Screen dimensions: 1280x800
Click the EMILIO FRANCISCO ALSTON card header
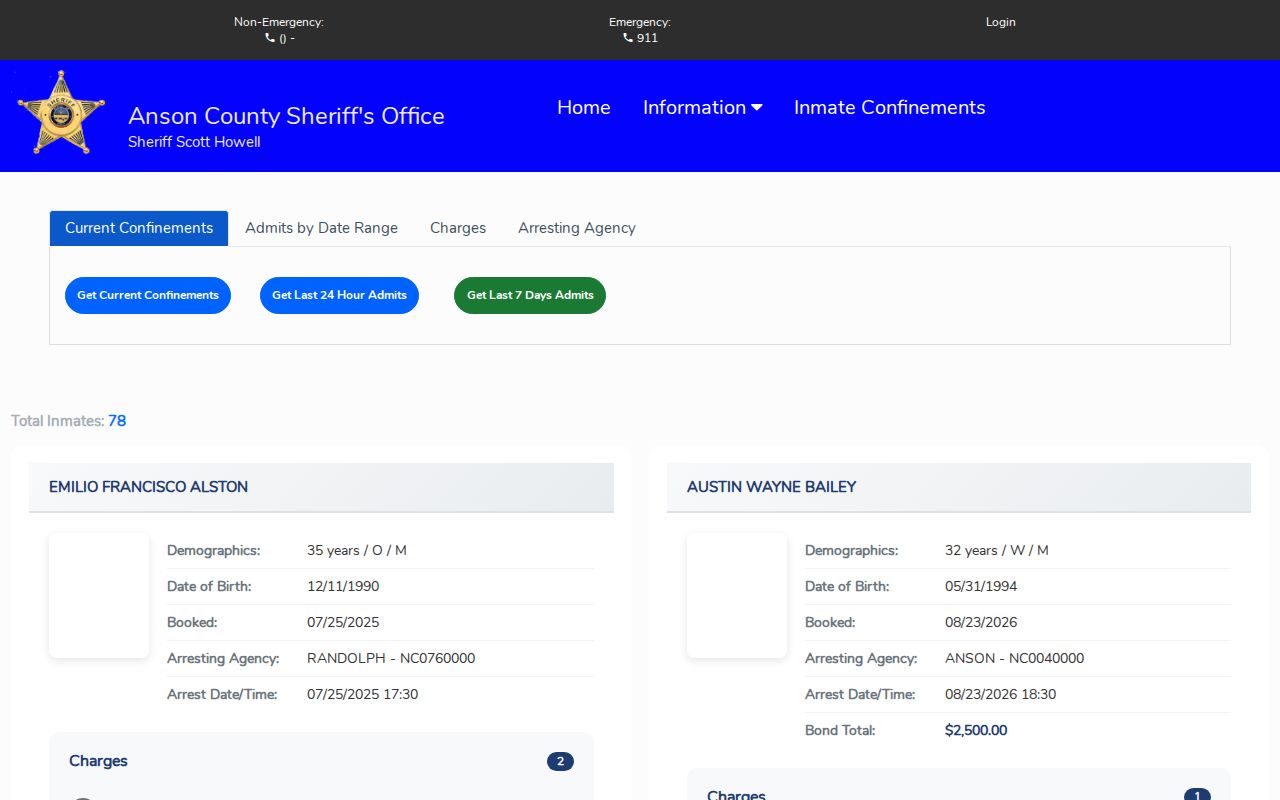pos(321,487)
